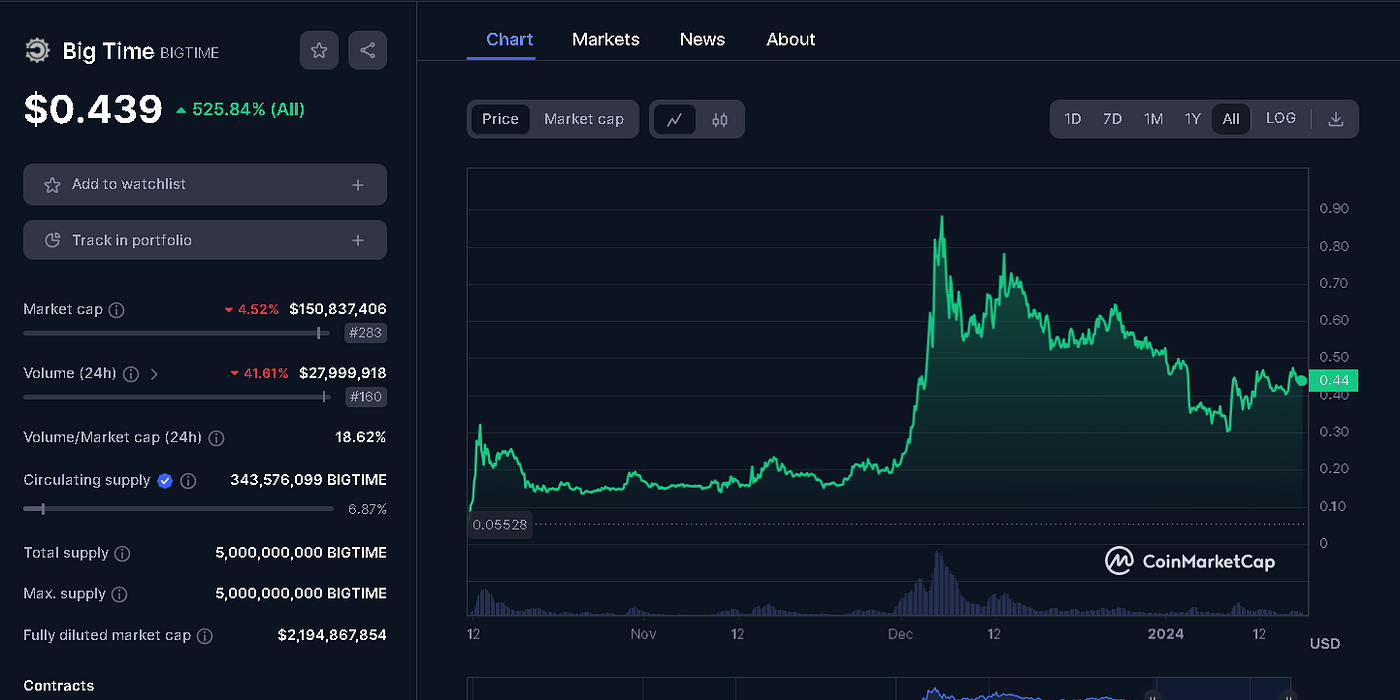This screenshot has width=1400, height=700.
Task: Open Volume/Market cap (24h) info icon
Action: click(216, 438)
